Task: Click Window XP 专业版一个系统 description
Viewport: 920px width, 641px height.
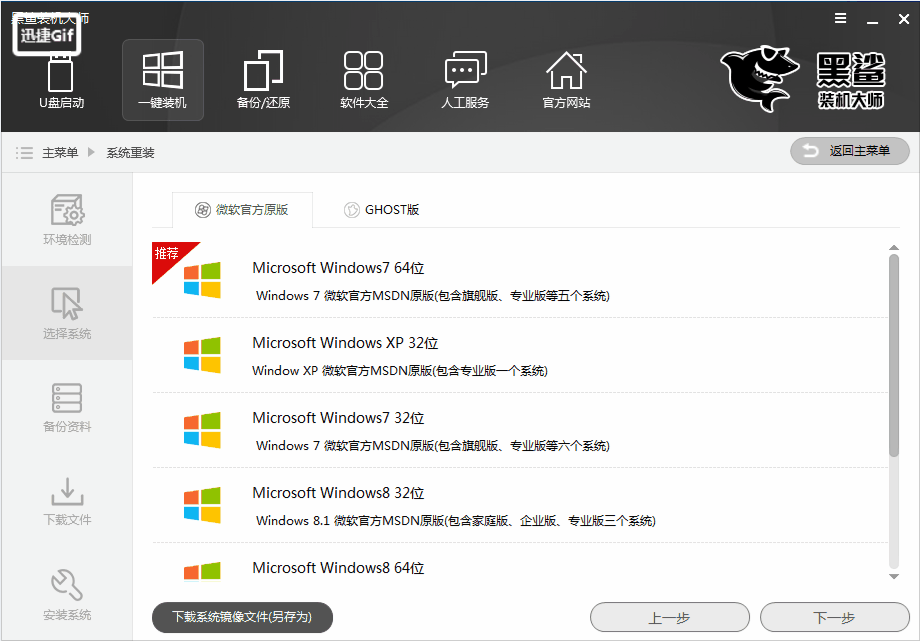Action: coord(400,371)
